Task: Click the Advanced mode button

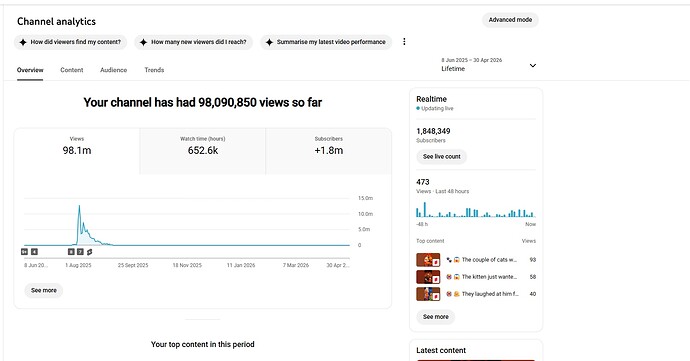Action: pos(510,20)
